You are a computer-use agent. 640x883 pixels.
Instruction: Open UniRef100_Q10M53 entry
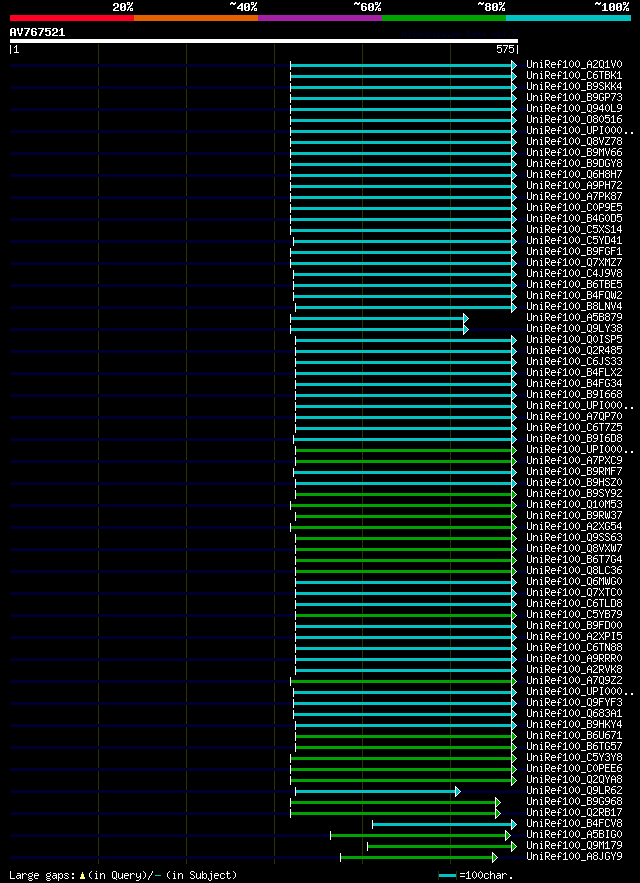point(574,506)
